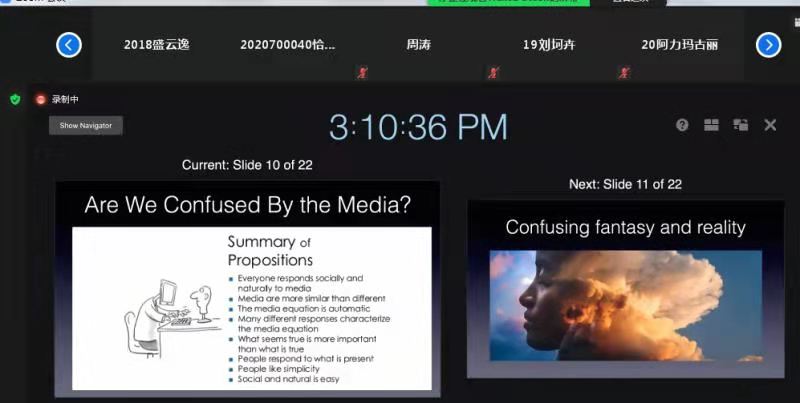
Task: Select participant tile 2018盛云逸
Action: (x=156, y=45)
